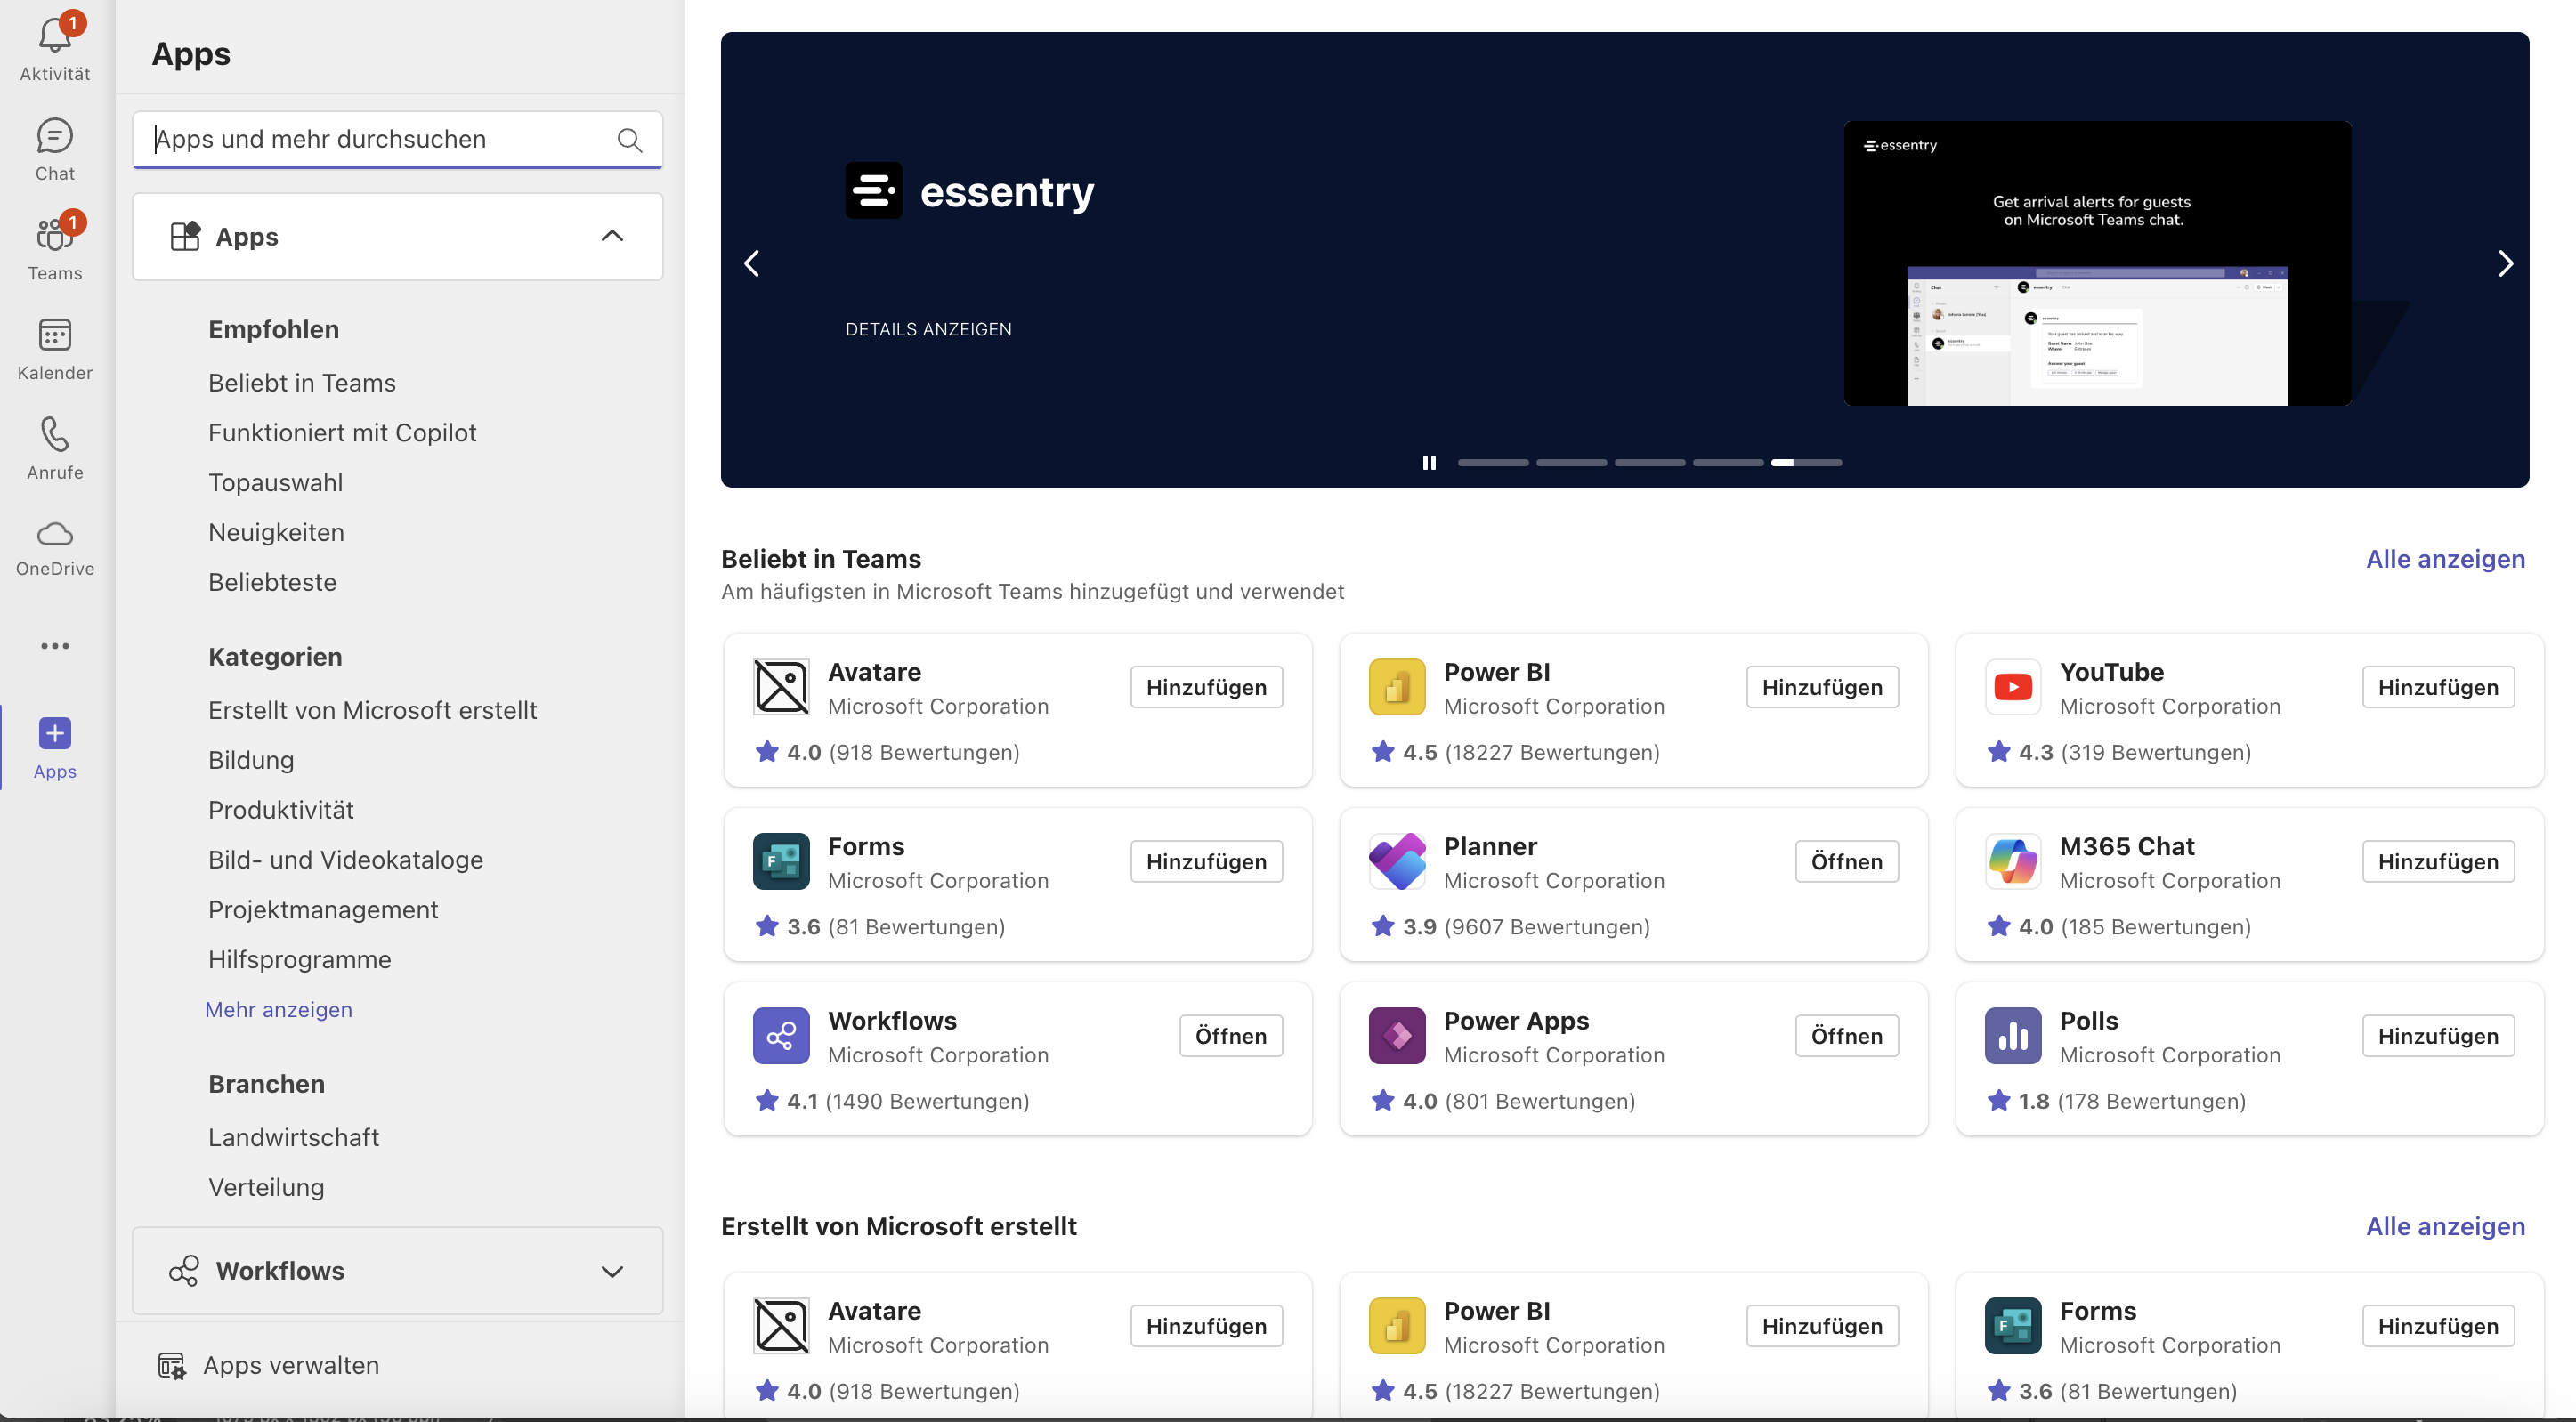Click Hinzufügen for M365 Chat
The width and height of the screenshot is (2576, 1422).
pos(2438,861)
